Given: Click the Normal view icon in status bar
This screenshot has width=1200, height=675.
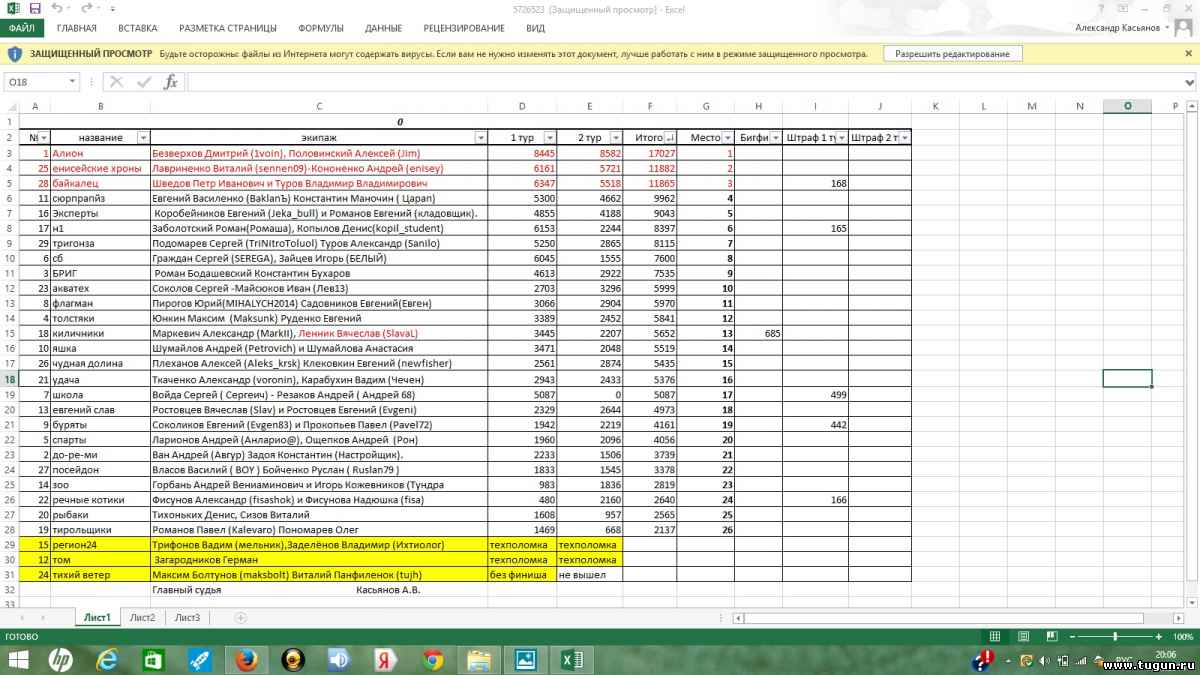Looking at the screenshot, I should pyautogui.click(x=995, y=636).
